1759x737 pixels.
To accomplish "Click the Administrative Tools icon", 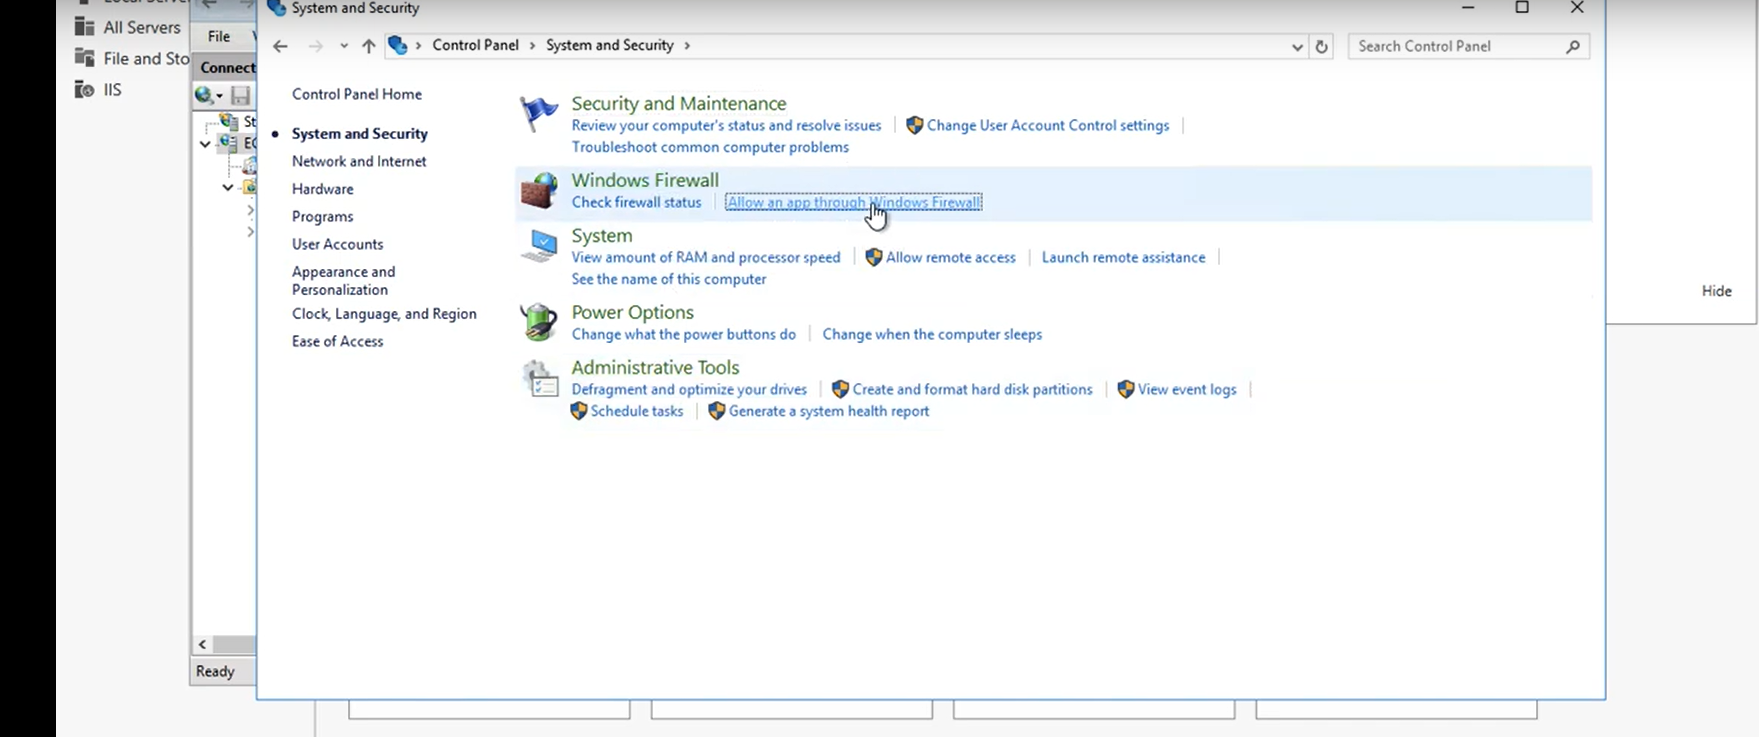I will pyautogui.click(x=539, y=378).
